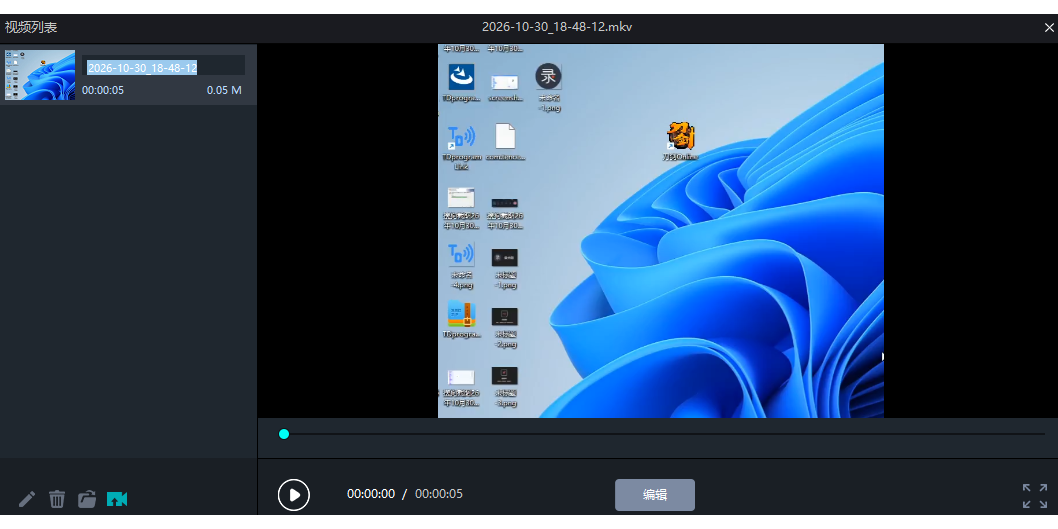
Task: Click the pencil rename icon
Action: [x=26, y=499]
